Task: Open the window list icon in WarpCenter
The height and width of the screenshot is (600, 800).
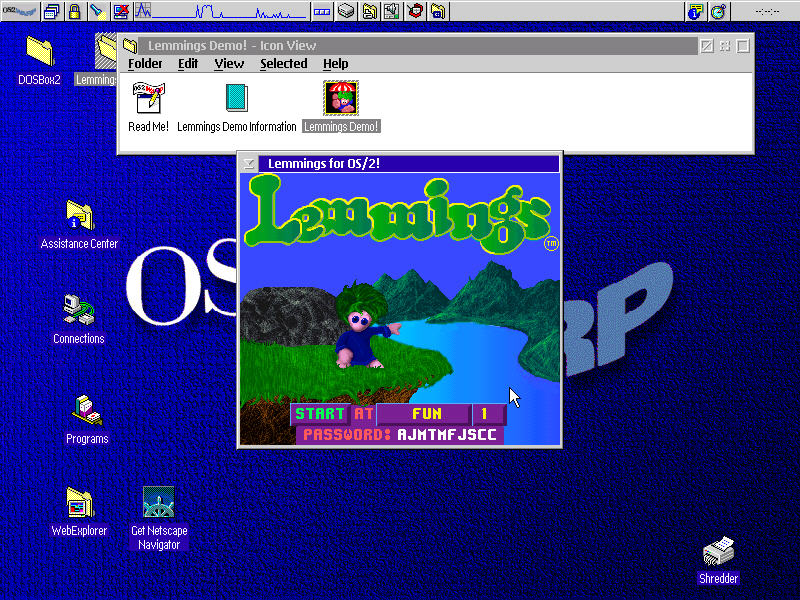Action: pos(52,11)
